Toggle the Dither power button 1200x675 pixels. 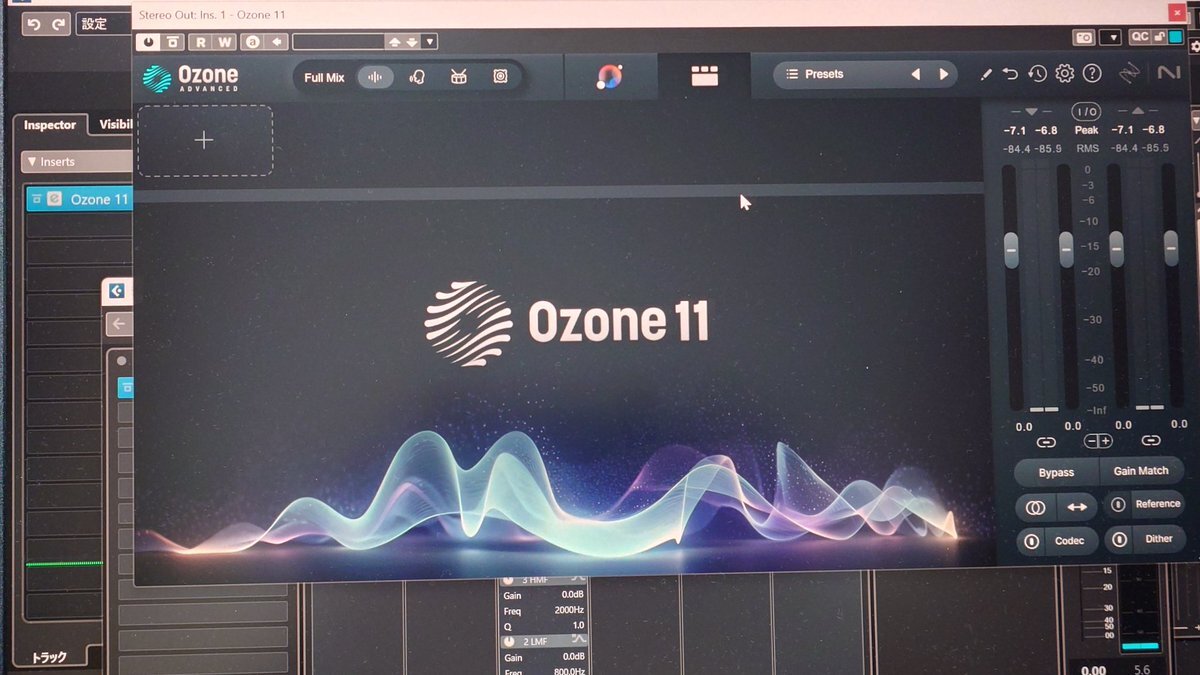tap(1120, 540)
